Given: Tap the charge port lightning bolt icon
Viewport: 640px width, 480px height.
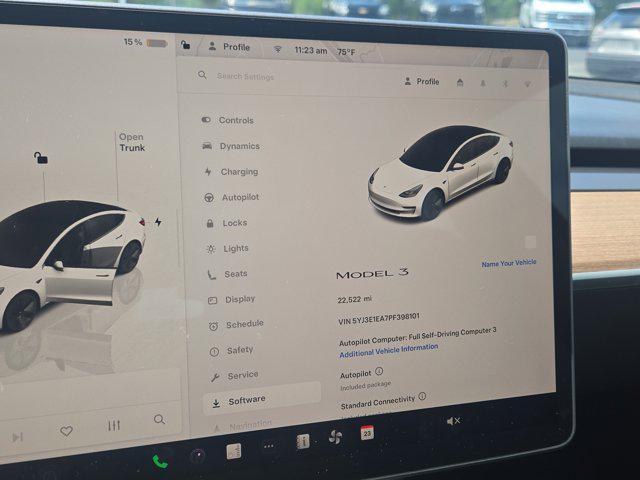Looking at the screenshot, I should click(x=158, y=222).
